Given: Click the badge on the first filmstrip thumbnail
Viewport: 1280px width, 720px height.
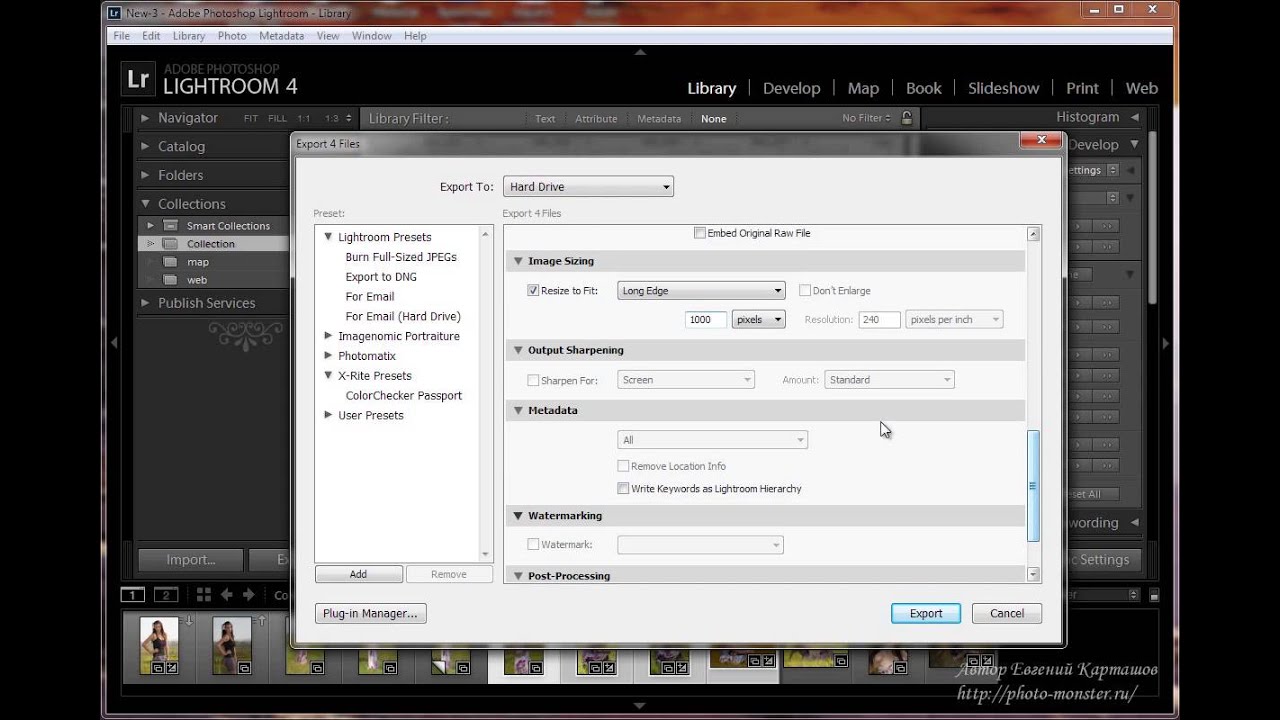Looking at the screenshot, I should 159,667.
